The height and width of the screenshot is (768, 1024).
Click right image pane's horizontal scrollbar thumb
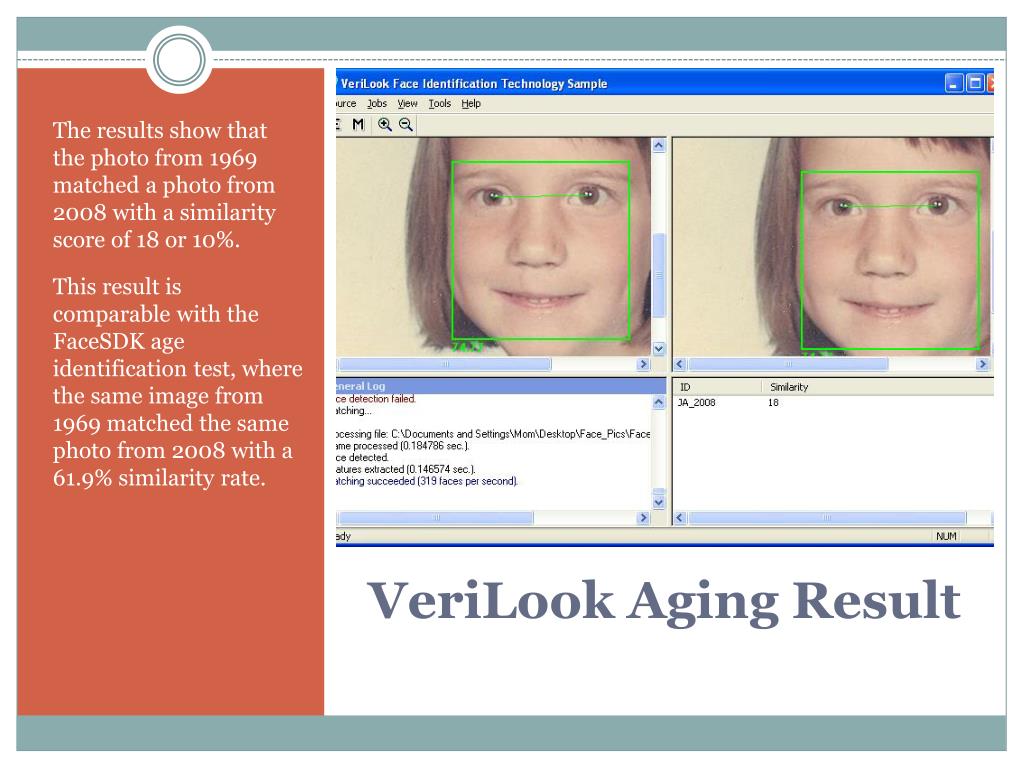pos(788,364)
